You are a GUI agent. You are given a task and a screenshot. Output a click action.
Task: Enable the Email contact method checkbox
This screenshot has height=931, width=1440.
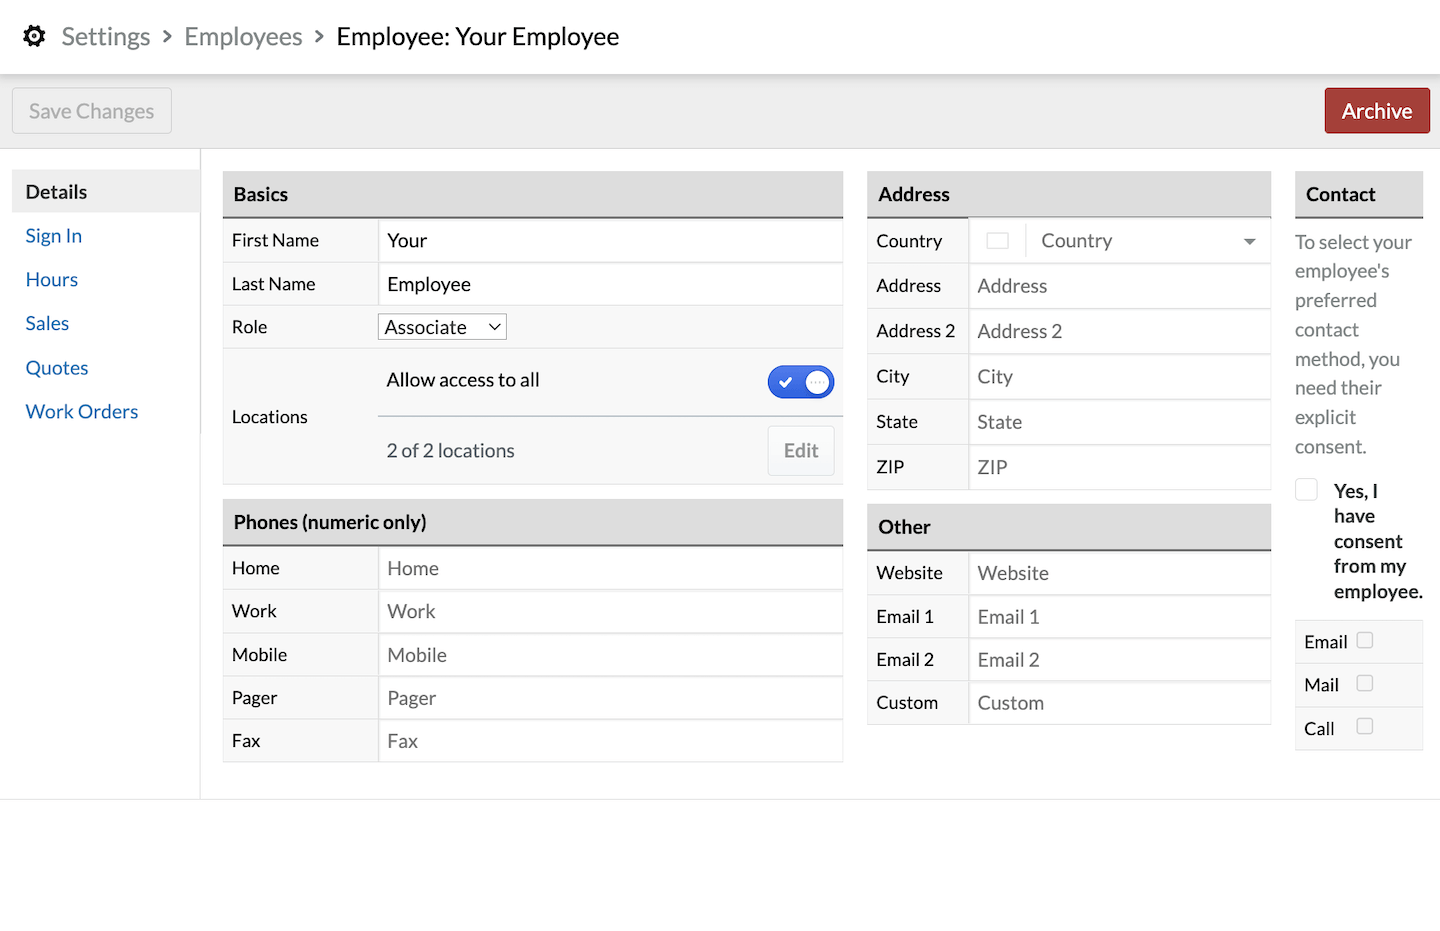point(1364,641)
